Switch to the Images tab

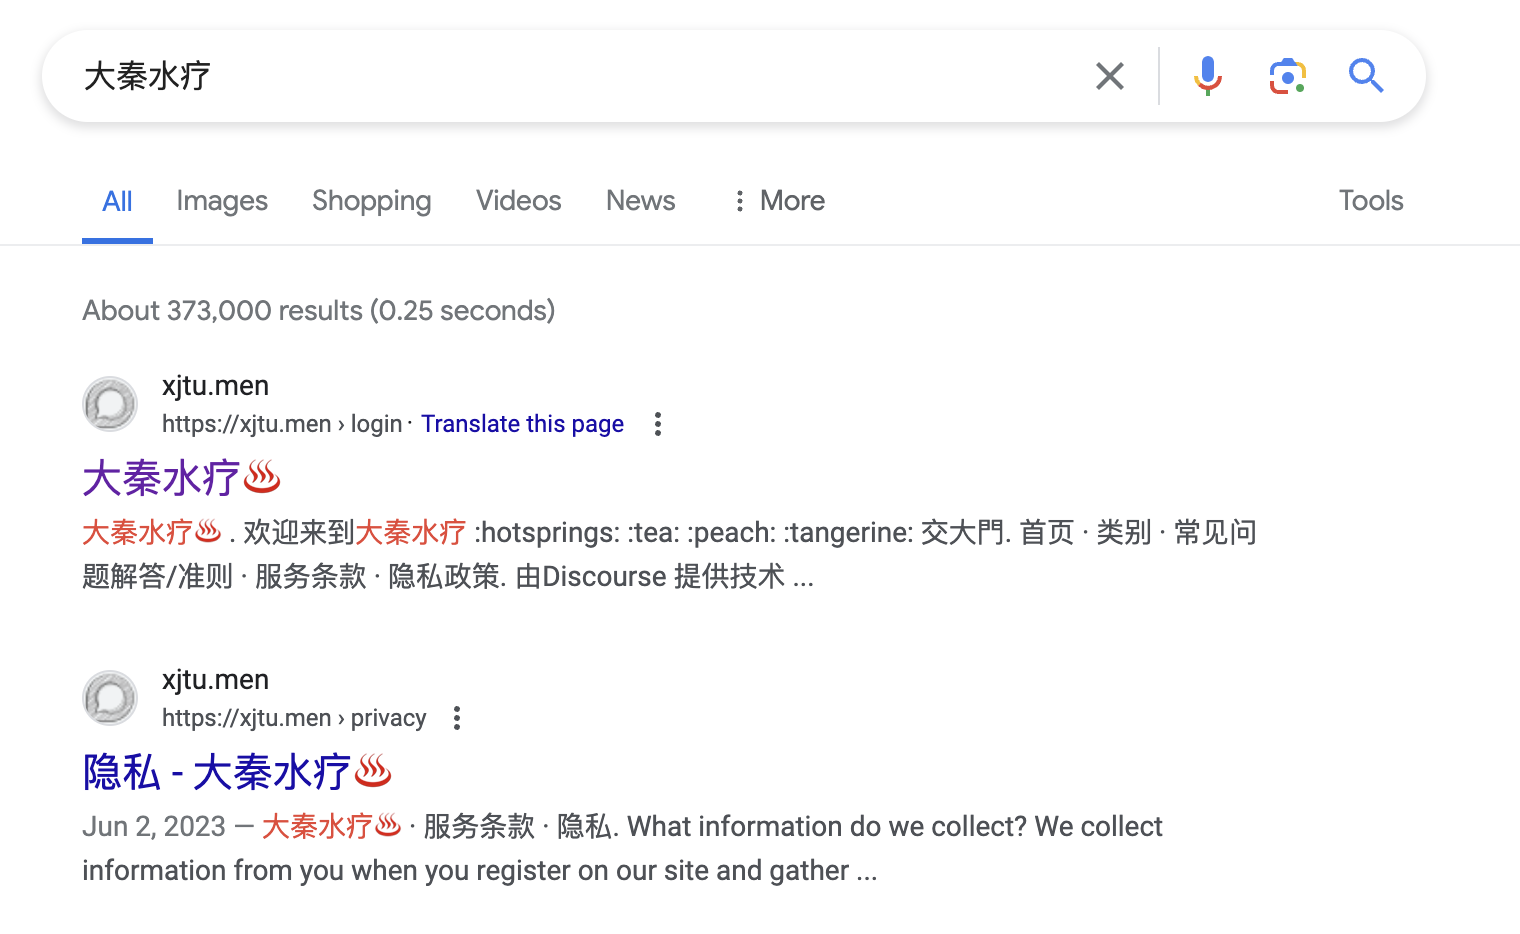[222, 201]
